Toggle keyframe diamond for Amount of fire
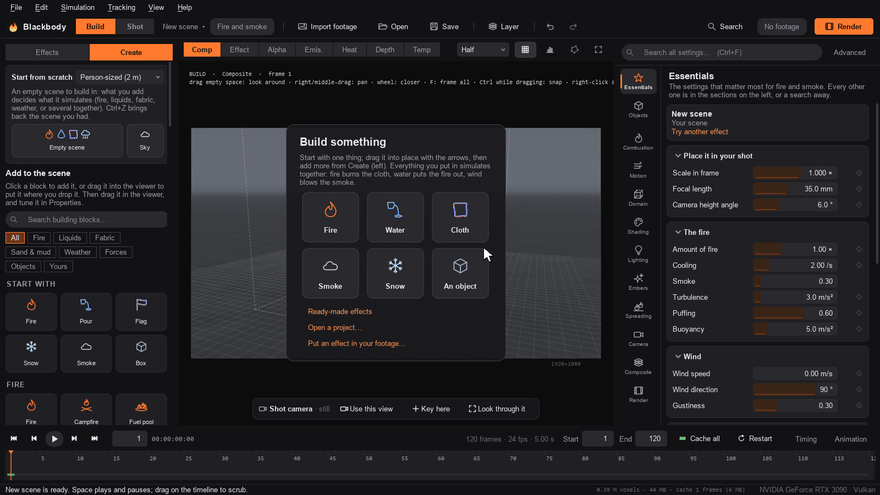Screen dimensions: 880x495 click(859, 249)
